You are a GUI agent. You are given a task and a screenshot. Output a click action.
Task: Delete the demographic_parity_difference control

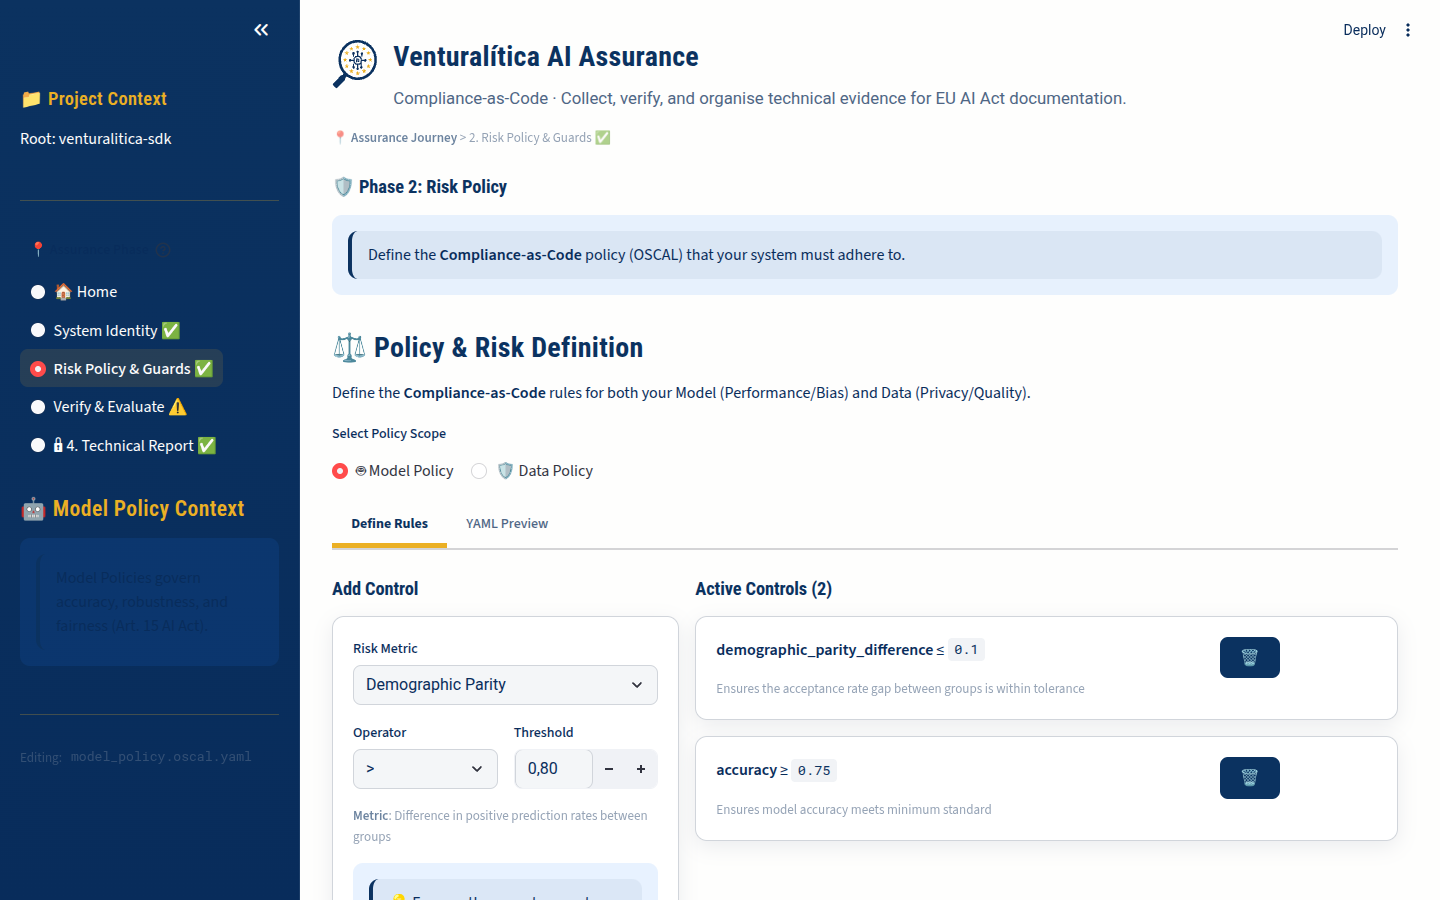[x=1249, y=657]
